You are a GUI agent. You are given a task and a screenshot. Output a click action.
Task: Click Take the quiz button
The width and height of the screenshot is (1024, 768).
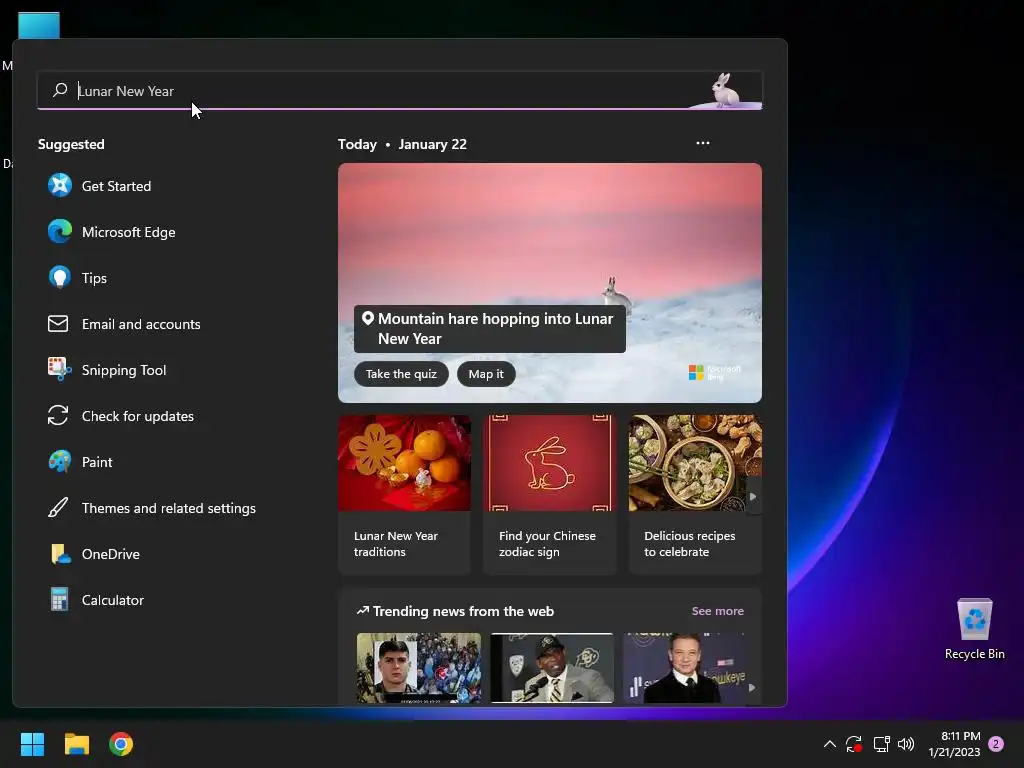pyautogui.click(x=401, y=374)
